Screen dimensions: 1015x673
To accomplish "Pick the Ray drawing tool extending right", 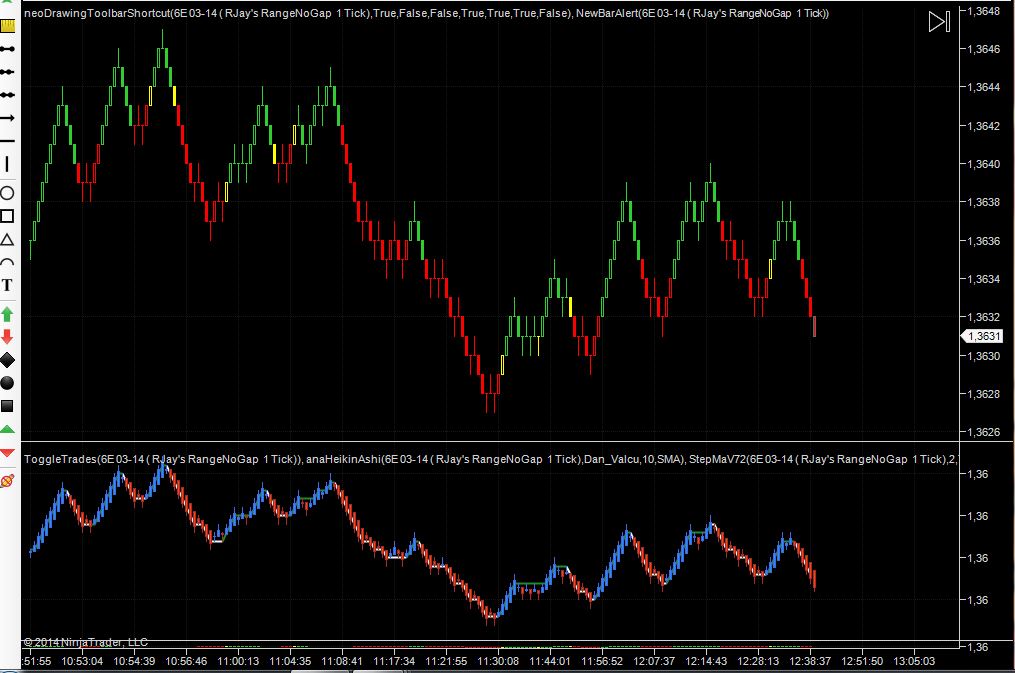I will [x=7, y=72].
